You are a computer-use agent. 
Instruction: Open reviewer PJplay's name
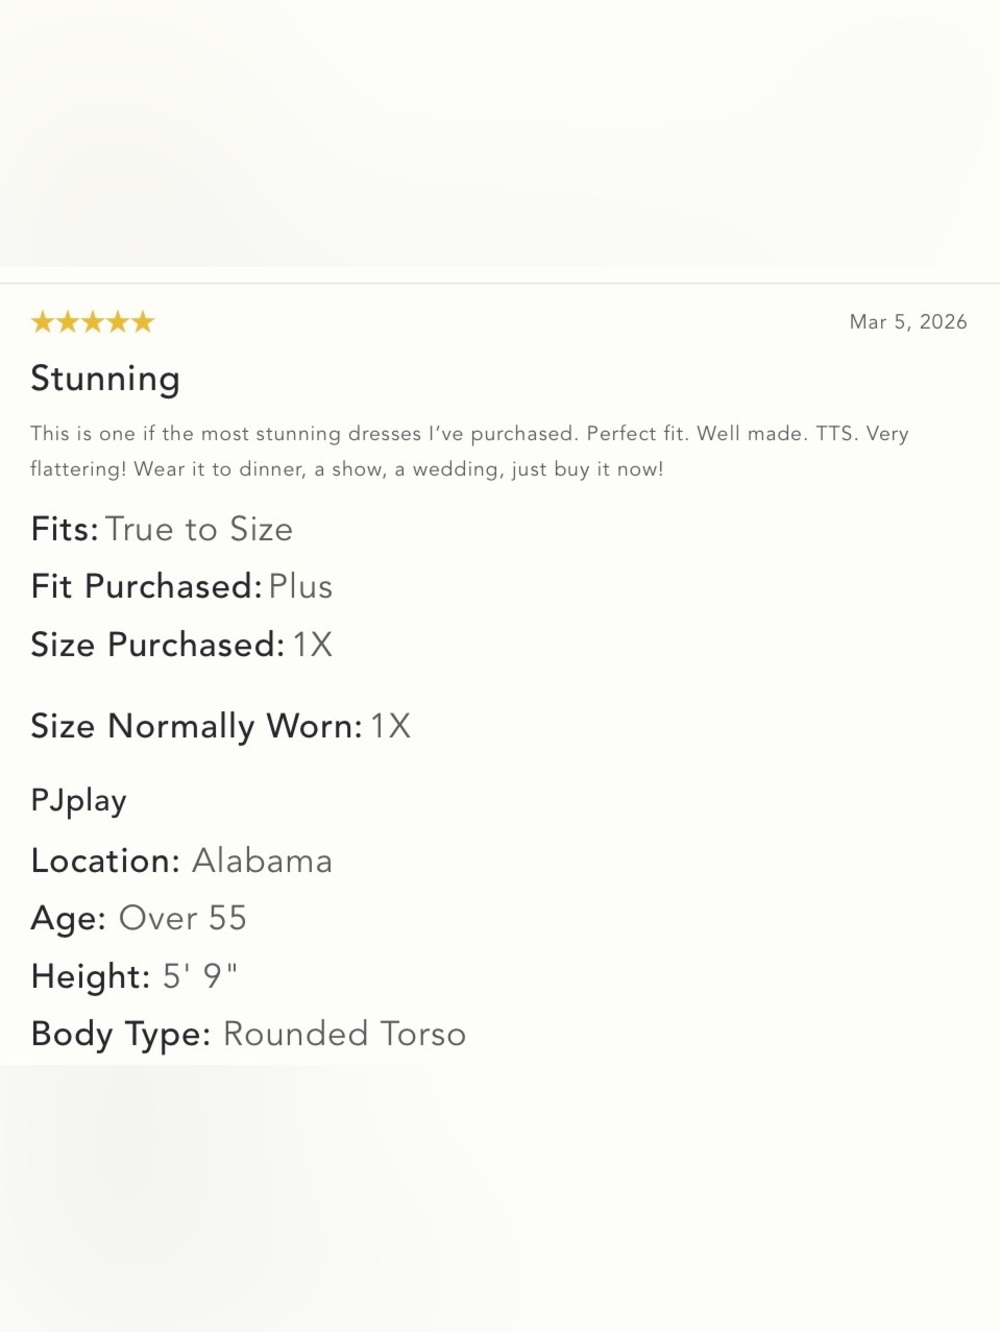[79, 801]
